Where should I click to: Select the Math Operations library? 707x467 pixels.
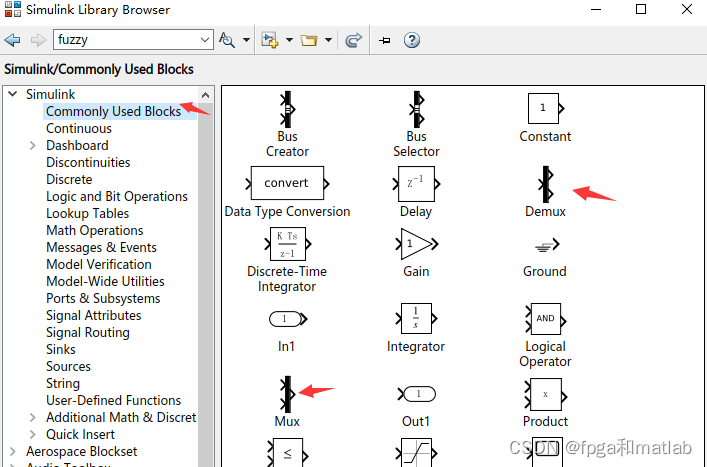coord(95,230)
